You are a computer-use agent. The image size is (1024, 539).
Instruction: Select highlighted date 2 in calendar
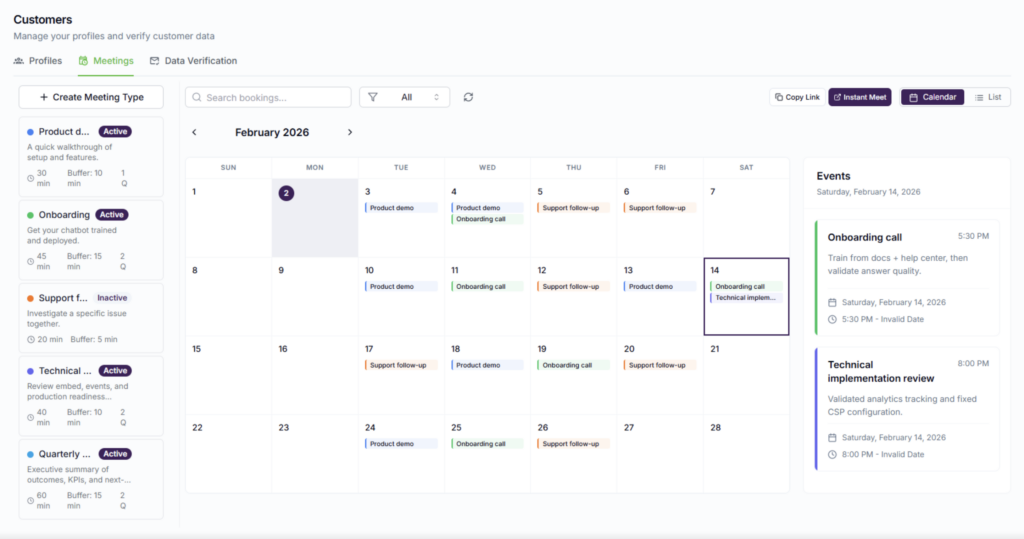tap(286, 193)
